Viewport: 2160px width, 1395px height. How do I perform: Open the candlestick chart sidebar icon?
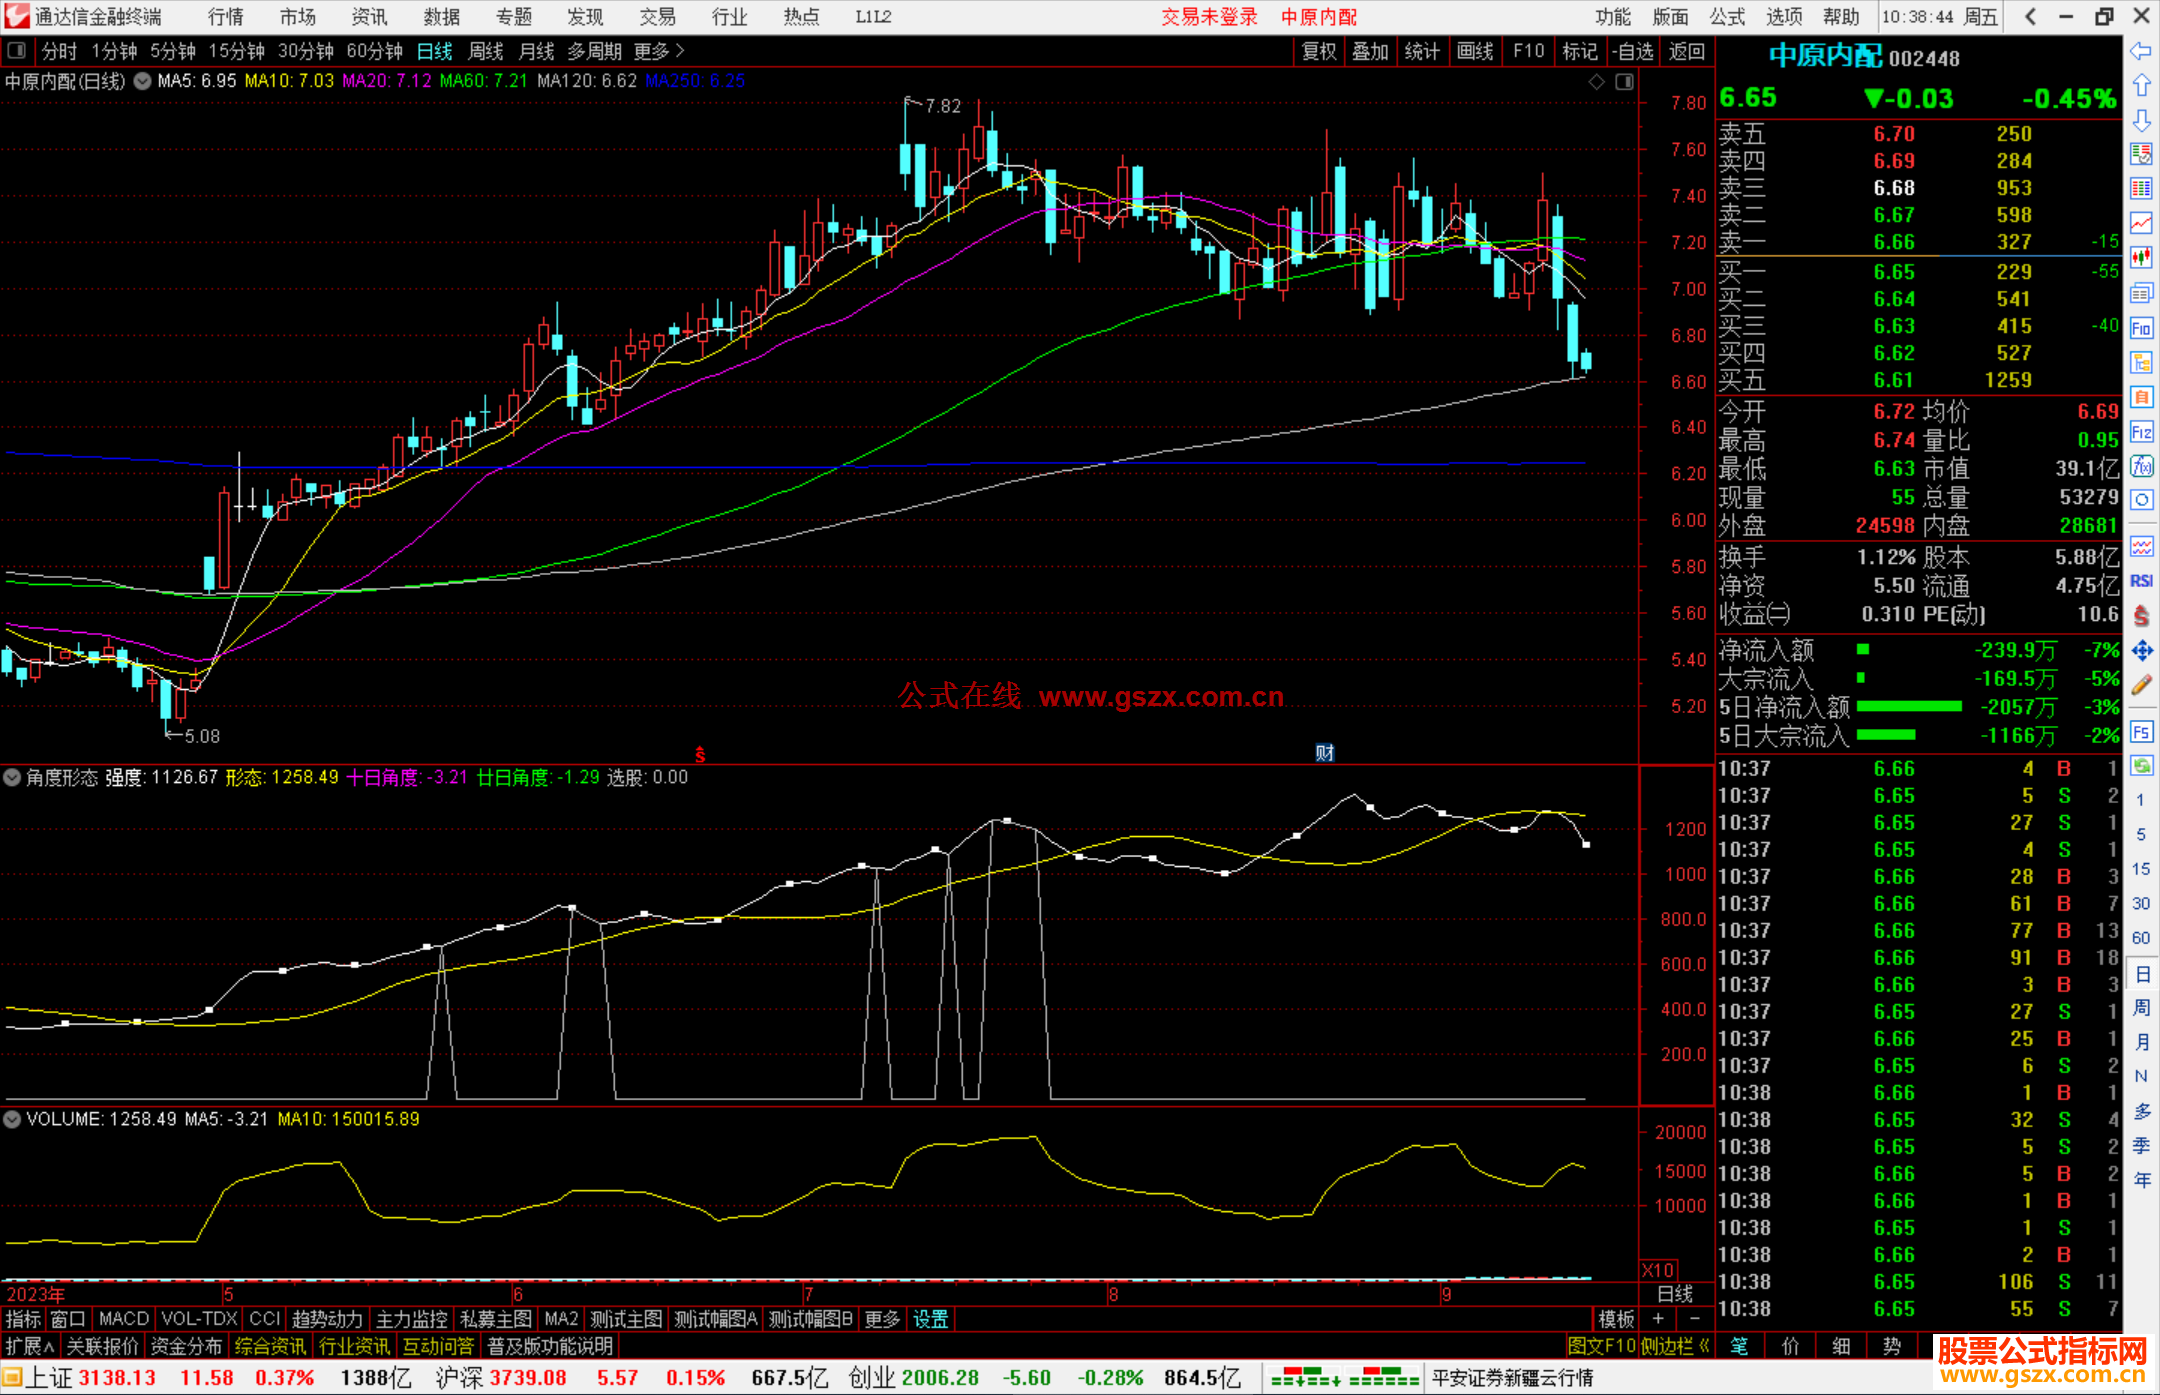click(2141, 258)
